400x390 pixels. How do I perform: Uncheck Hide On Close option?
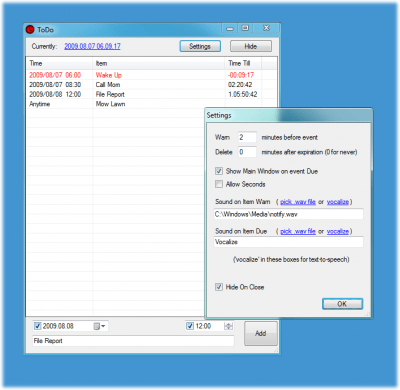[x=219, y=287]
